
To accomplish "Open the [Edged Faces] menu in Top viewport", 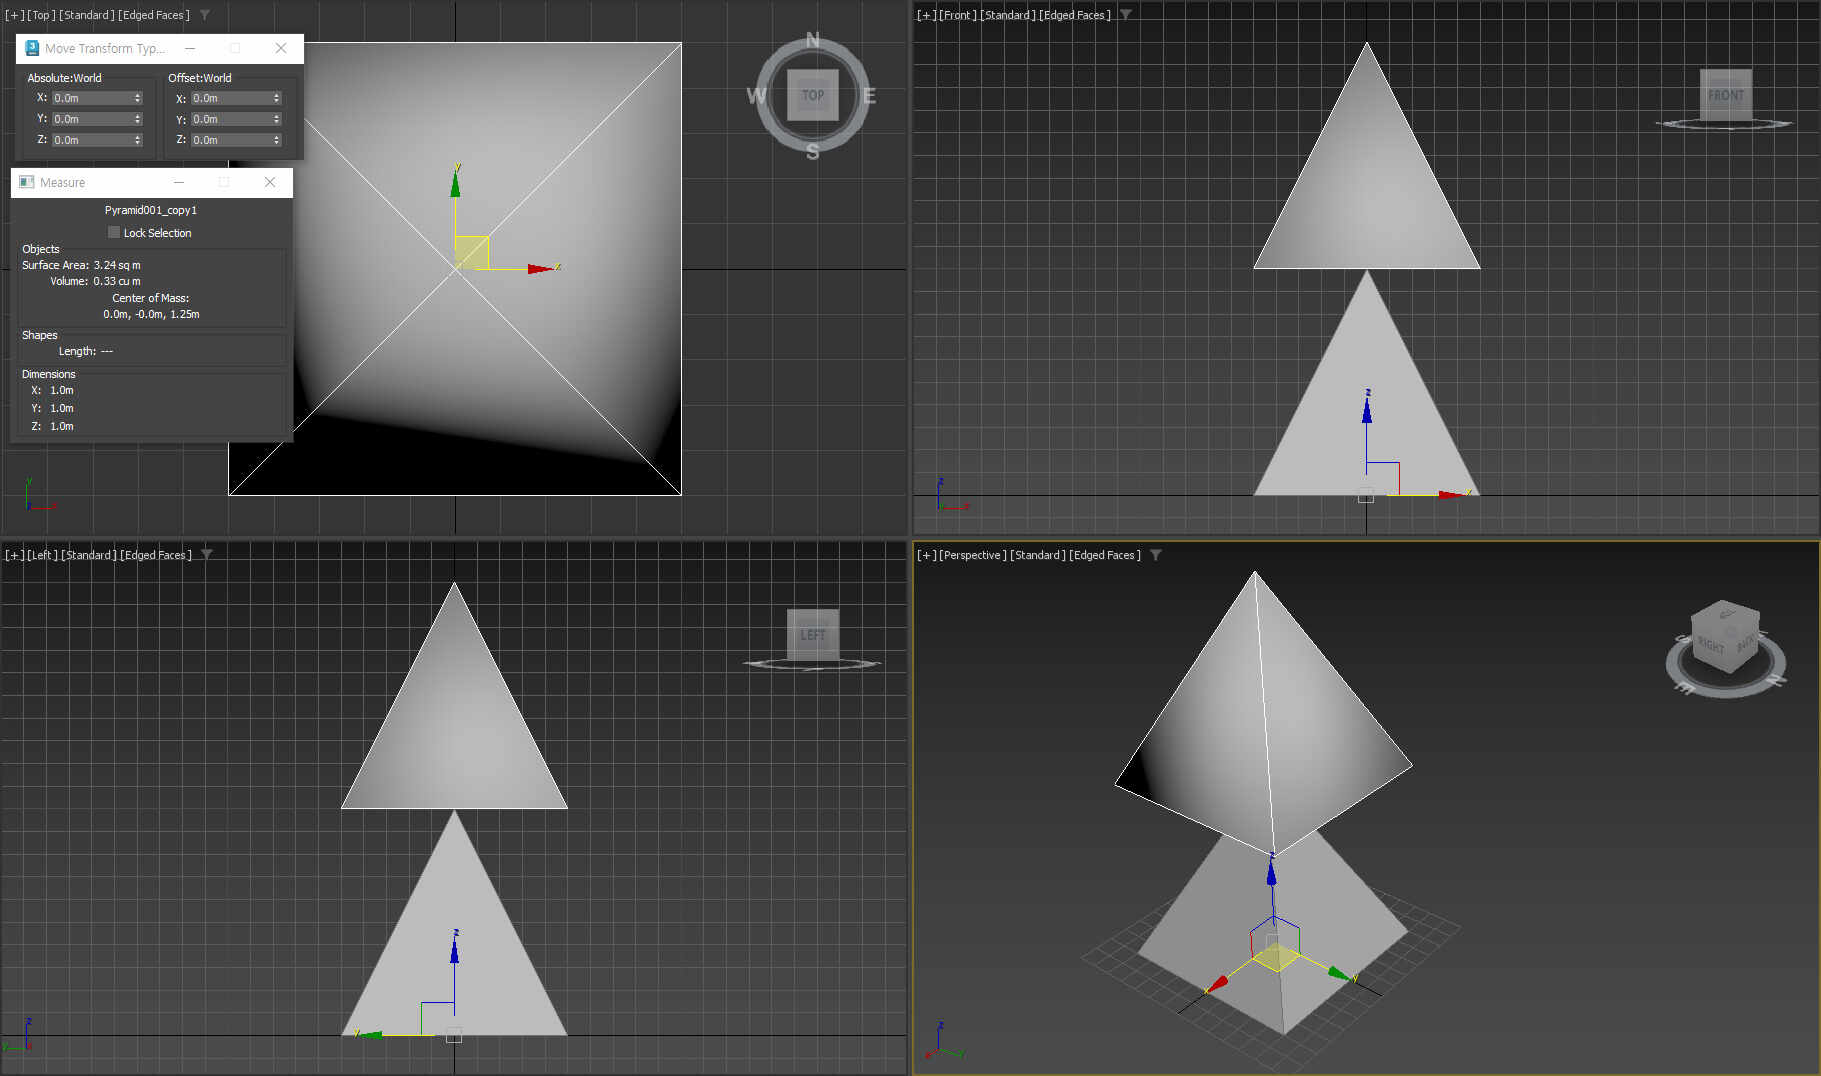I will click(154, 15).
